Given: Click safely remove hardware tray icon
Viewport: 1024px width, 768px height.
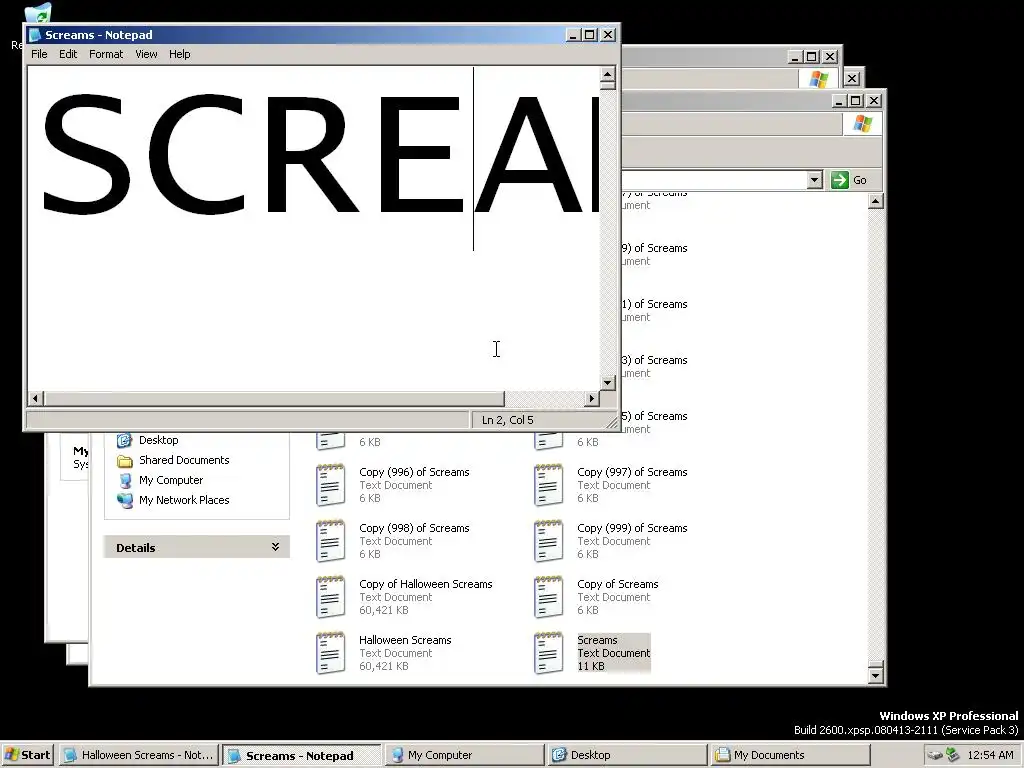Looking at the screenshot, I should click(935, 756).
